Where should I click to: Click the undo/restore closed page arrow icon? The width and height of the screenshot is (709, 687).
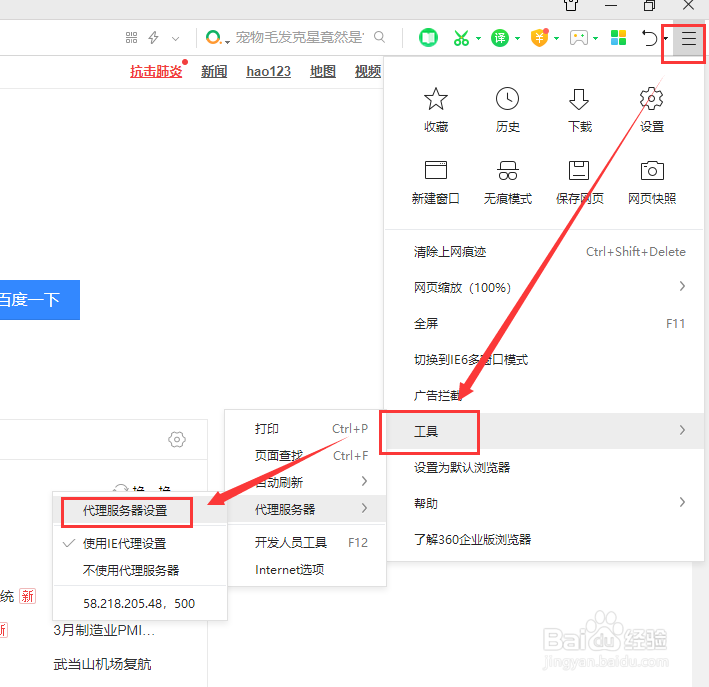(x=649, y=38)
